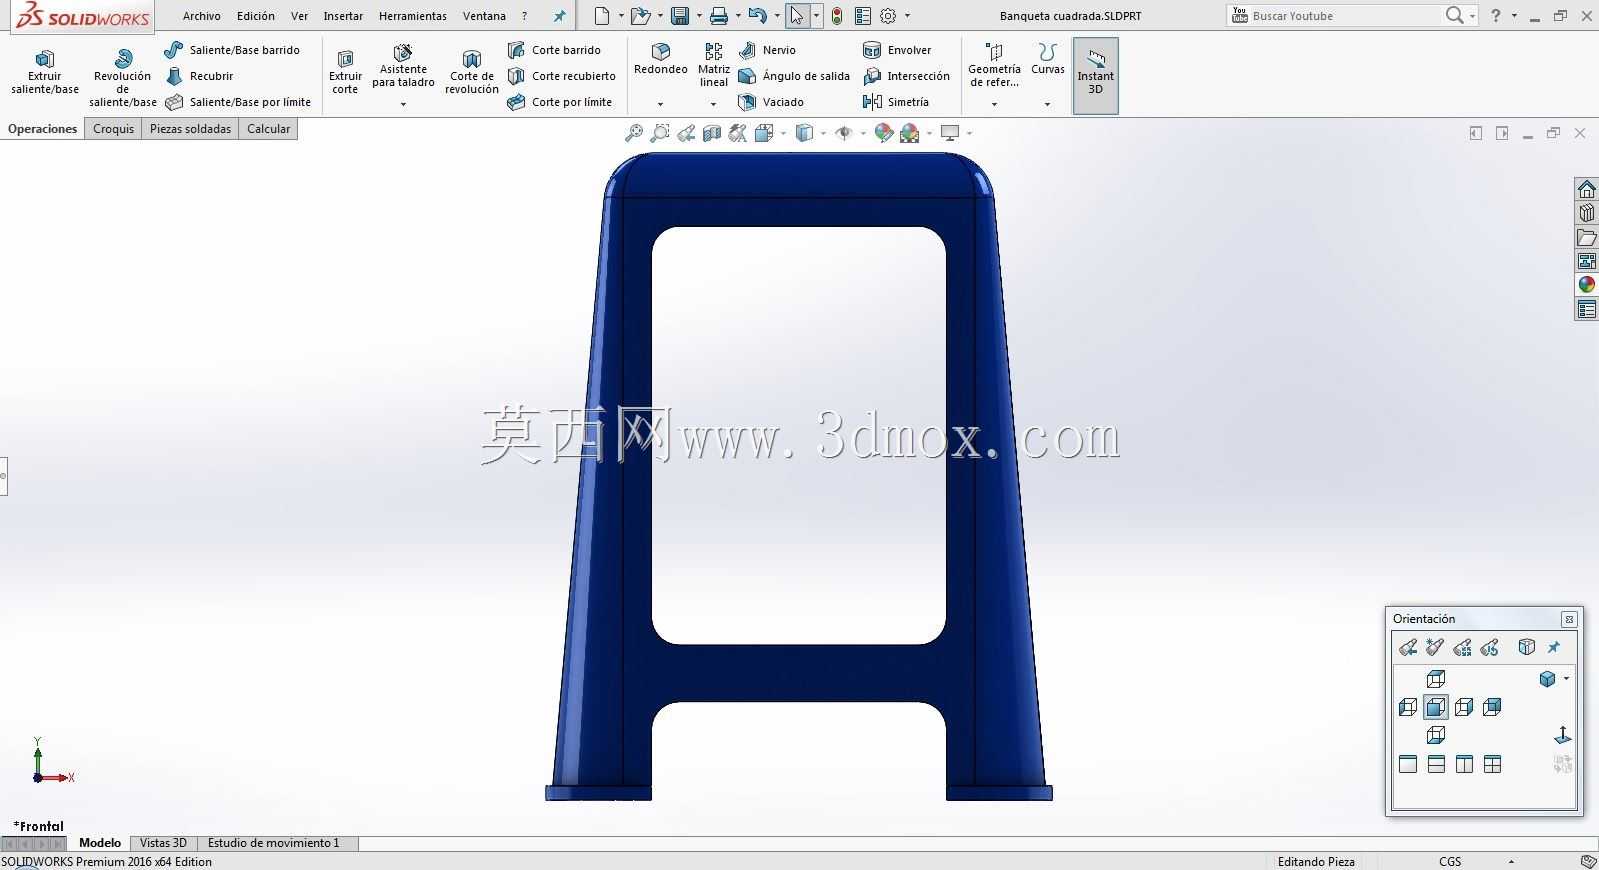This screenshot has height=870, width=1599.
Task: Select the Intersección tool
Action: (906, 76)
